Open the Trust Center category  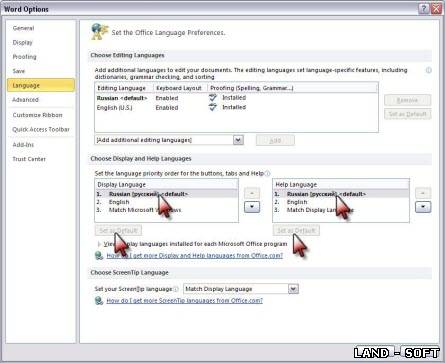tap(29, 159)
